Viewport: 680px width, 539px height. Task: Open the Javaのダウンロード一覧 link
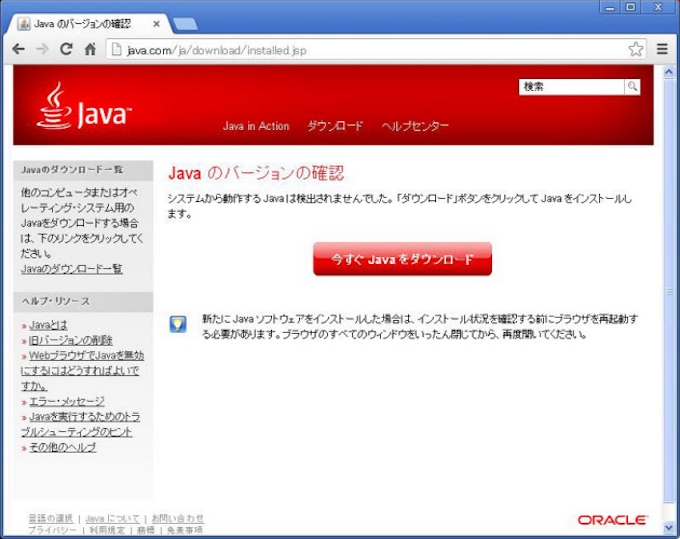click(x=72, y=269)
